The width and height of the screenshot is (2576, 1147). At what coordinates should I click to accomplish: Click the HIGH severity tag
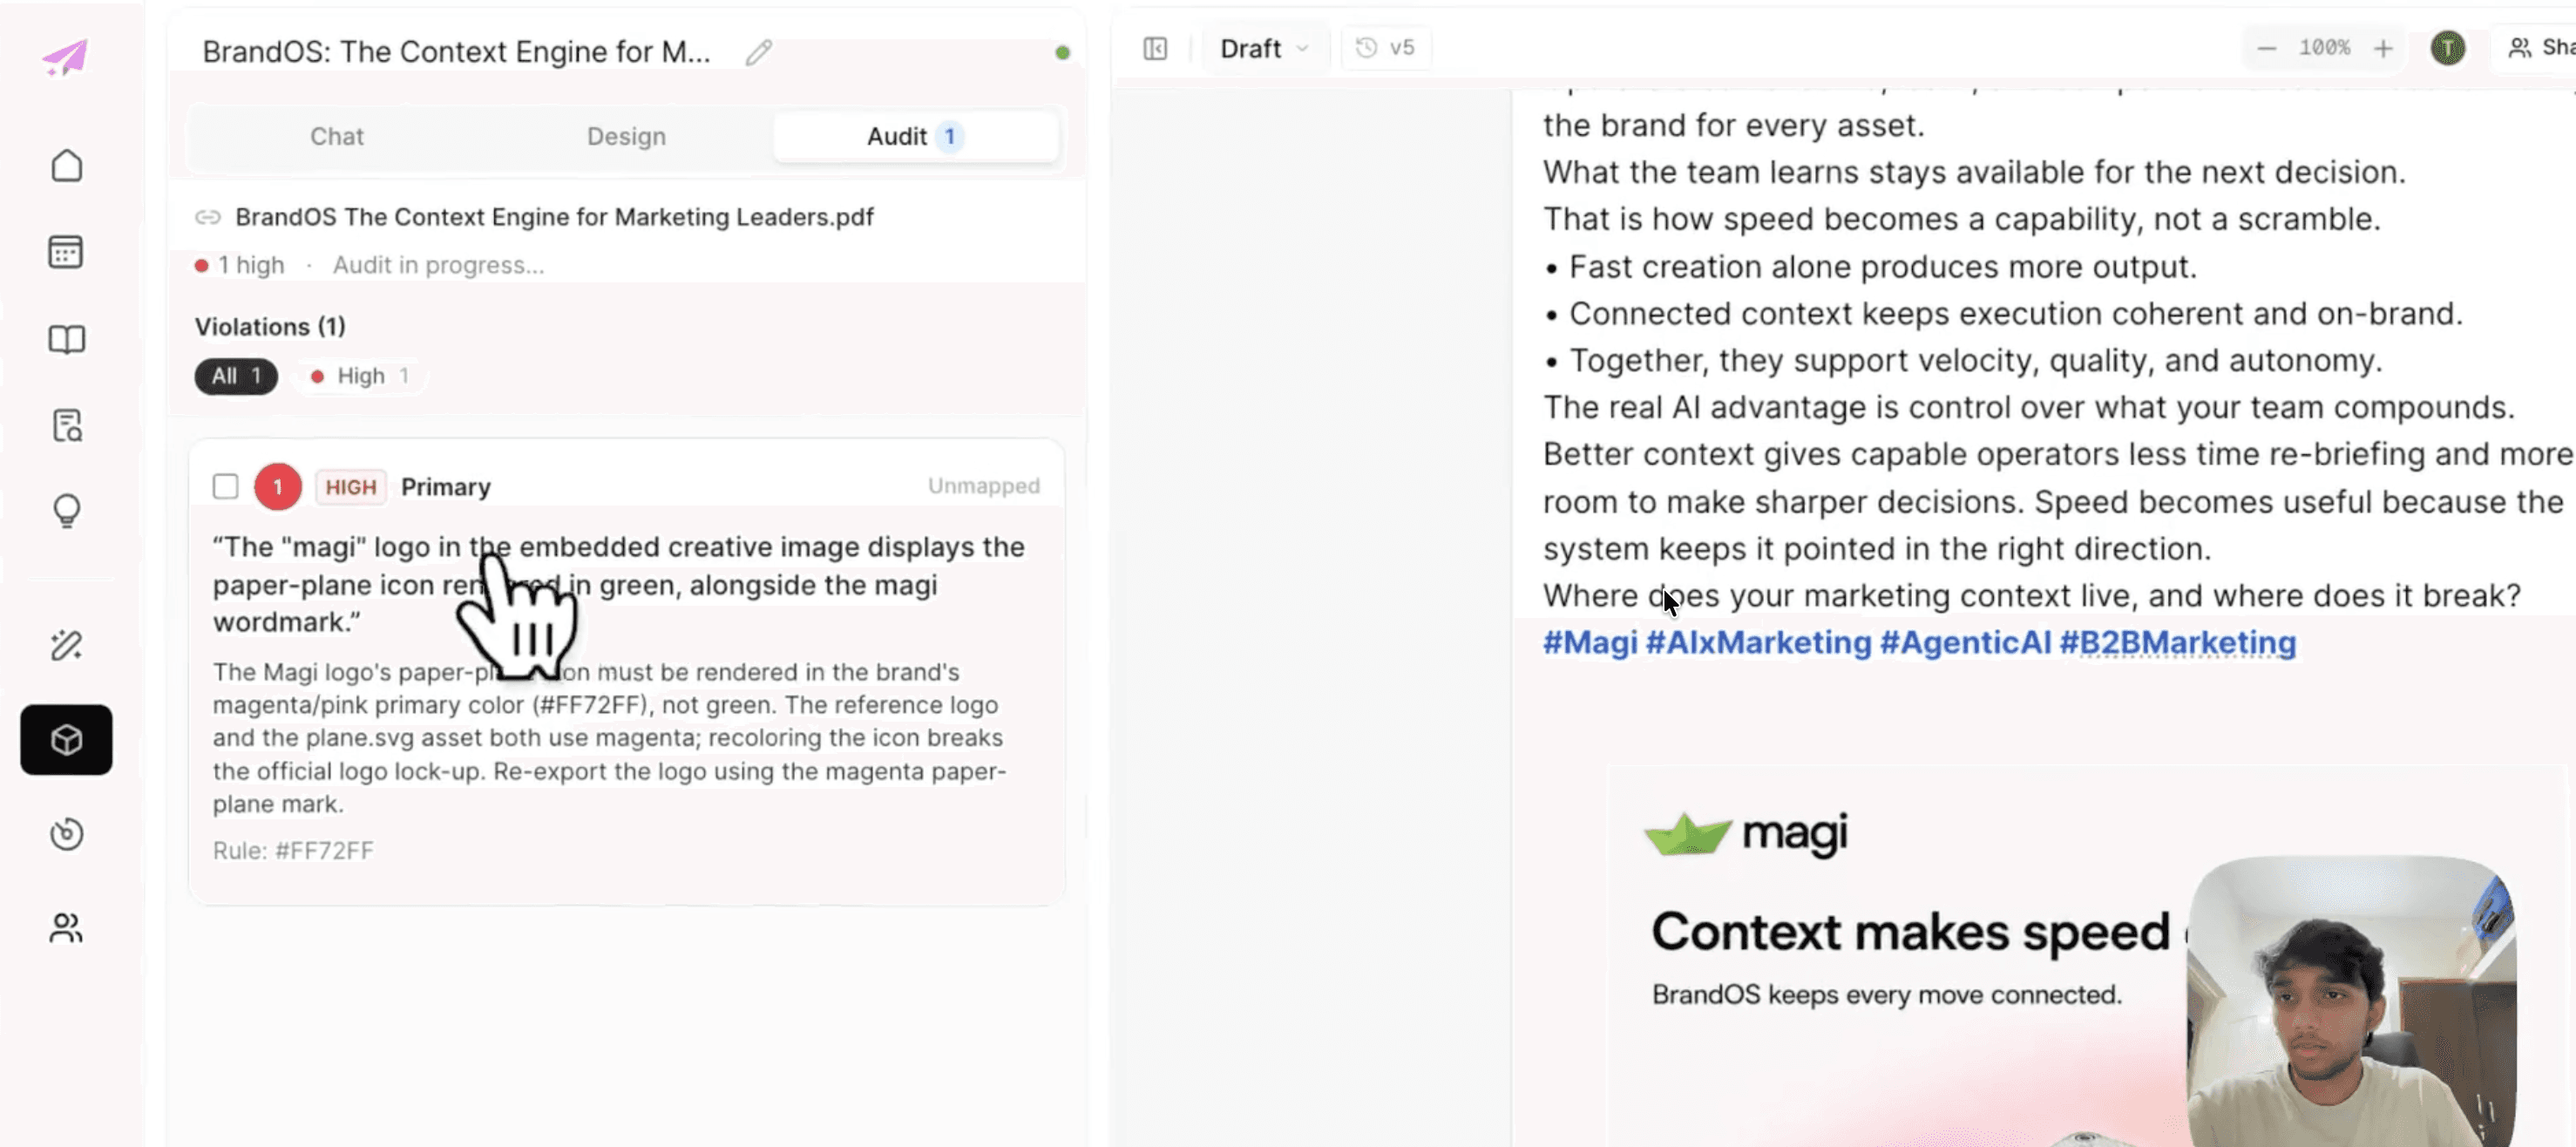351,487
